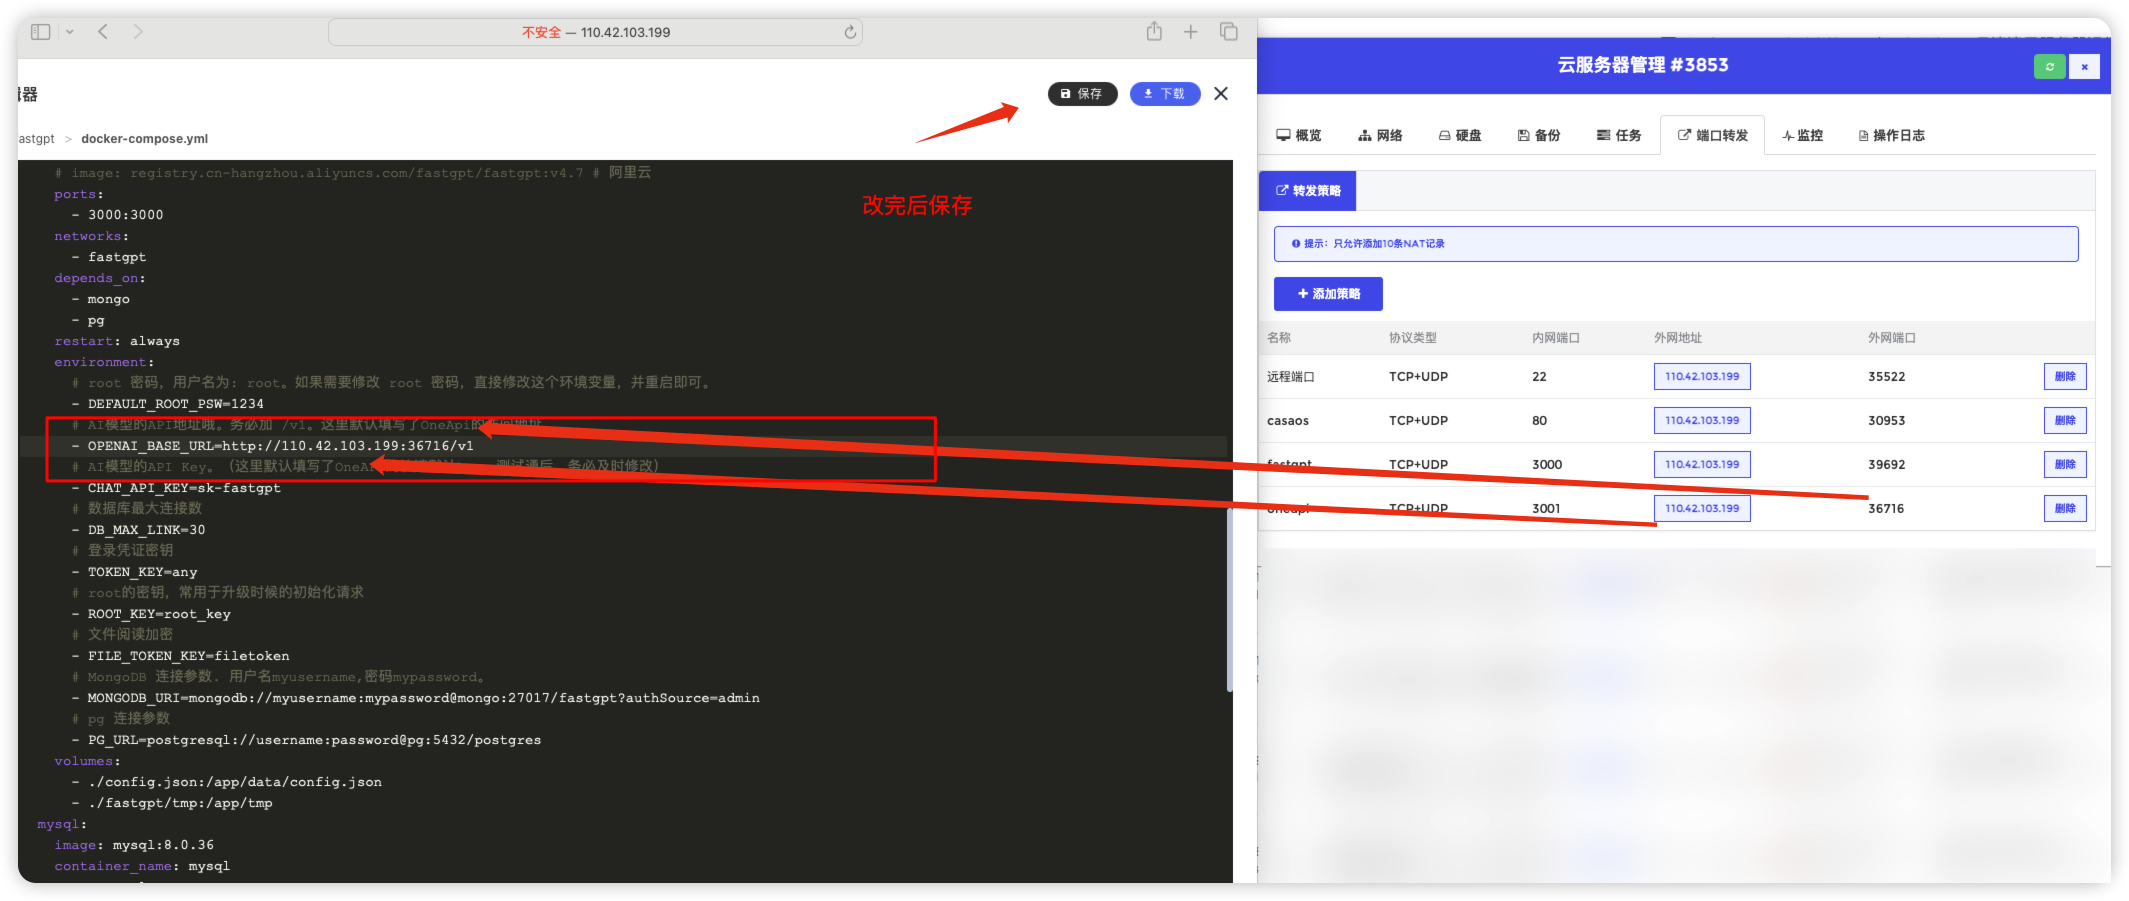Click the 外网端口 column header
Viewport: 2129px width, 901px height.
1891,338
